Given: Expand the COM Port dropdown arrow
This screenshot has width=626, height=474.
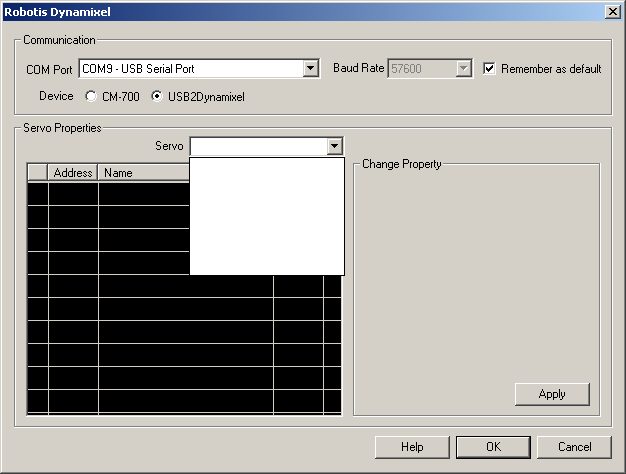Looking at the screenshot, I should coord(311,69).
